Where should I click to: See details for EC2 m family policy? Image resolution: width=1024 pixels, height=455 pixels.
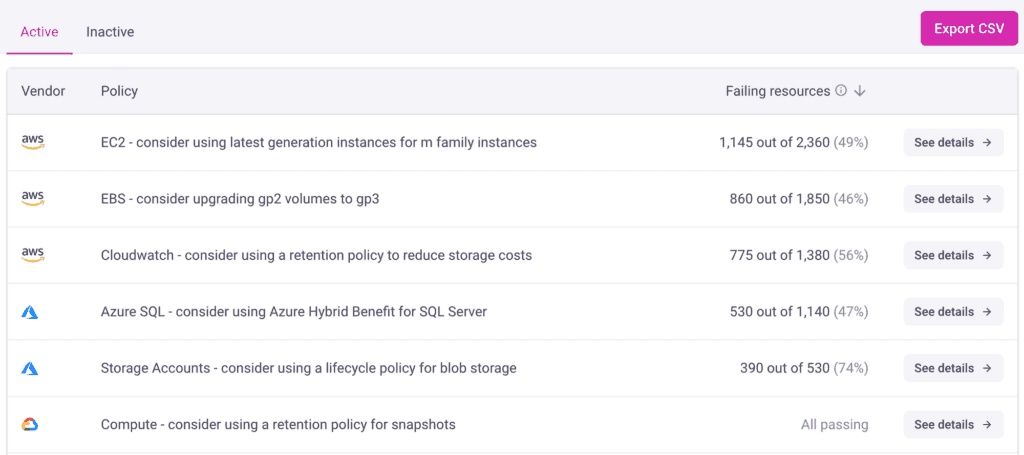tap(952, 143)
